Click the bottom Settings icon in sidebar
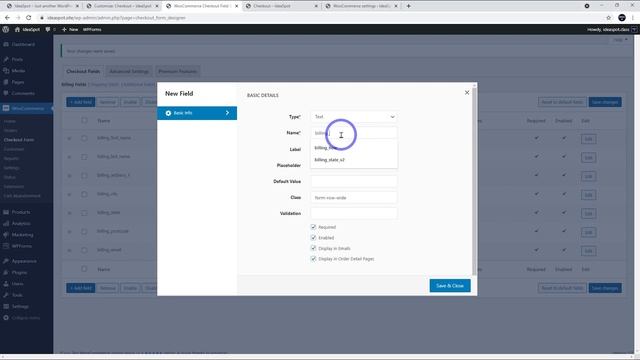640x360 pixels. (x=6, y=306)
